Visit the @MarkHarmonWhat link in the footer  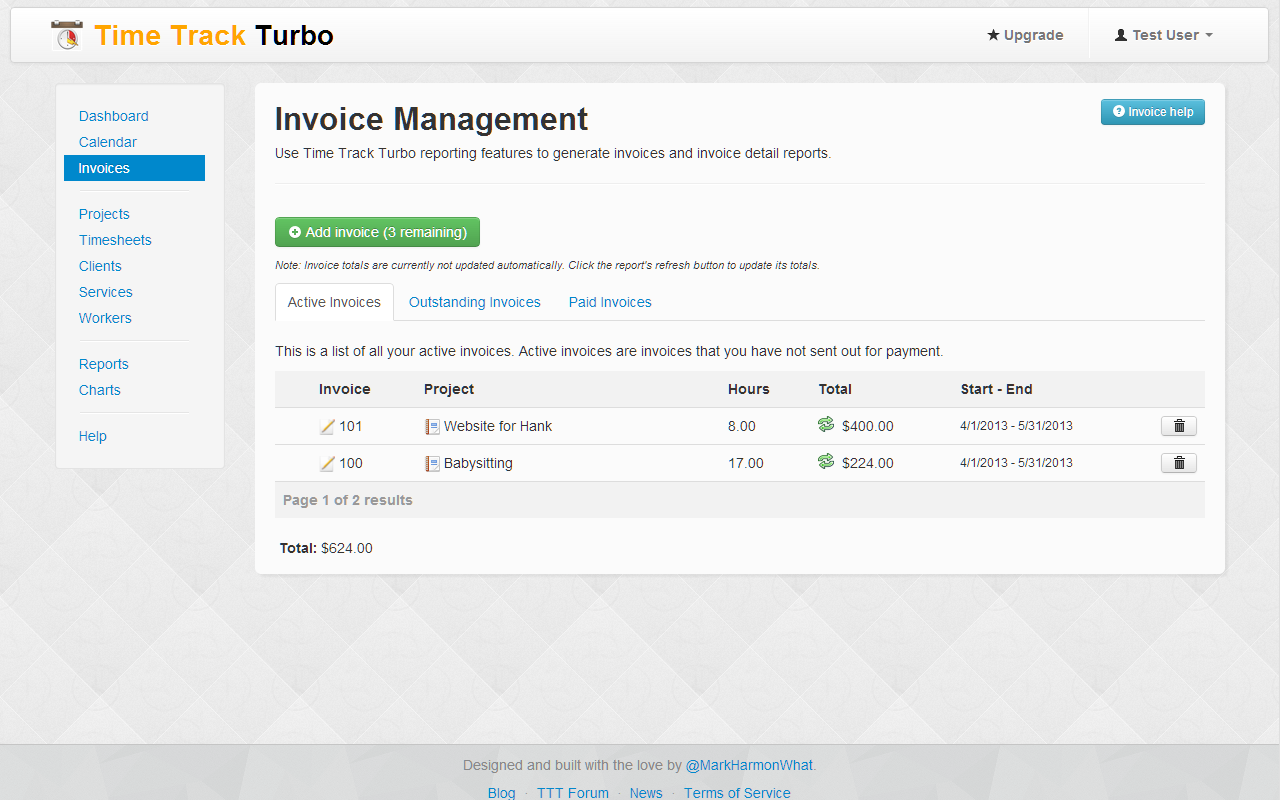point(748,765)
